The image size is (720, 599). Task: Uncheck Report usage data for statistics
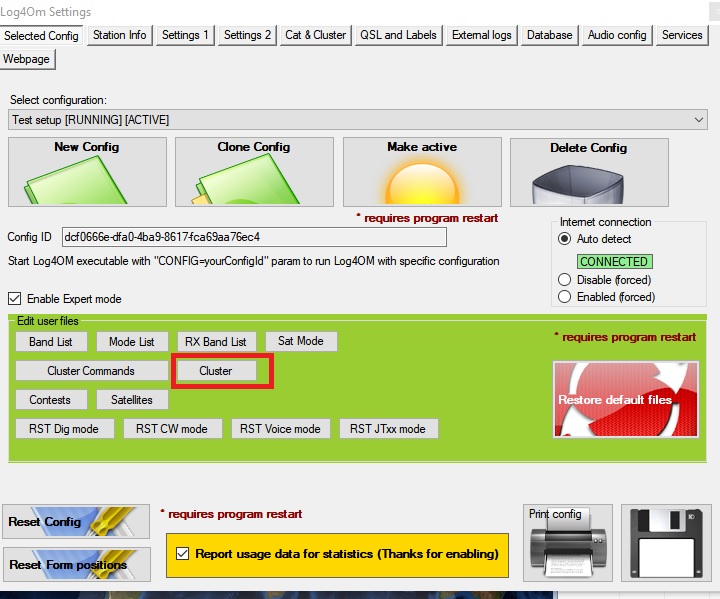tap(182, 554)
